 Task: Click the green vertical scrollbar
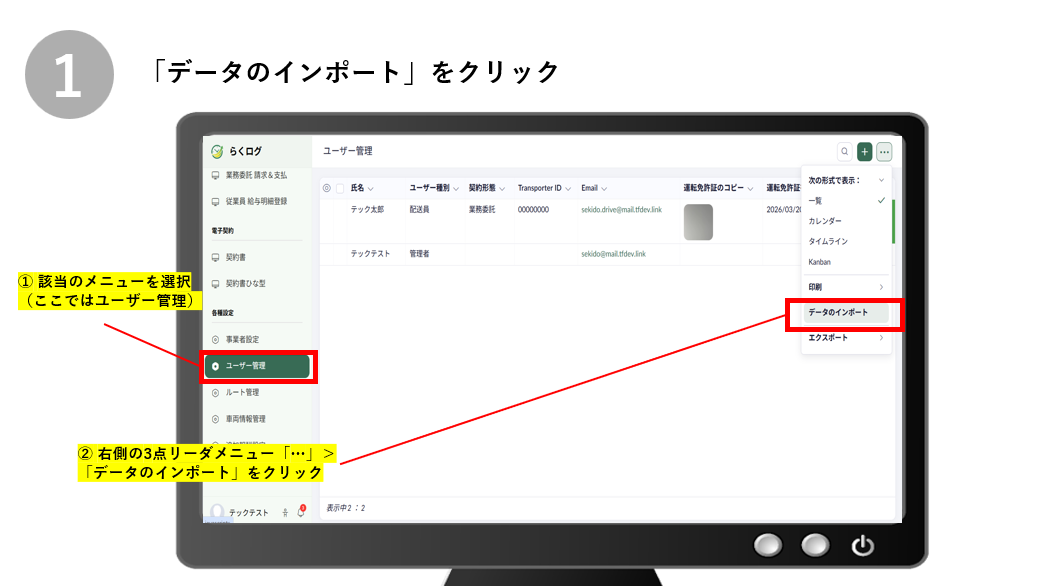pos(893,220)
